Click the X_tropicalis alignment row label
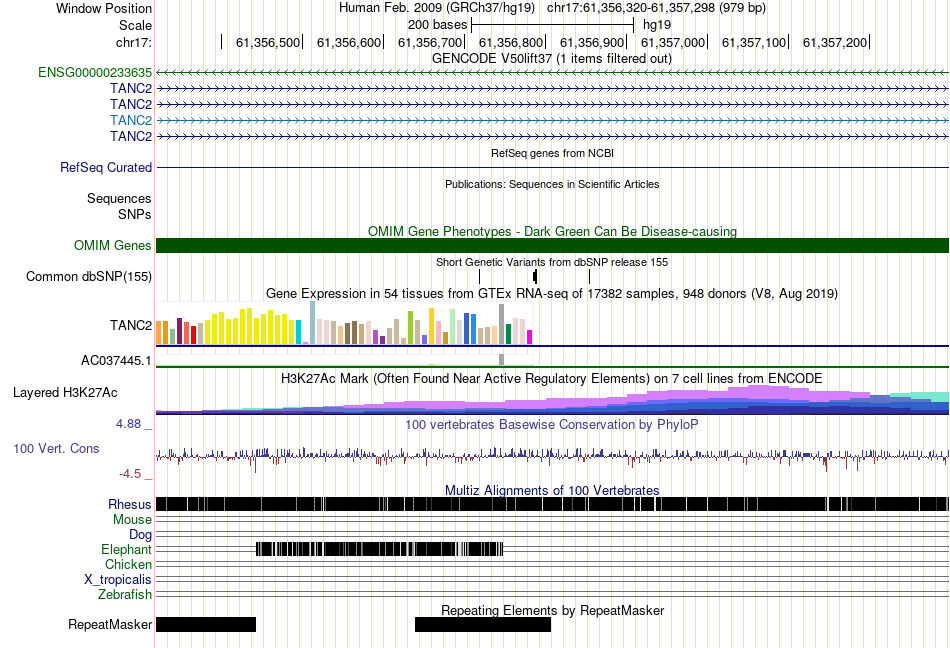 tap(118, 580)
